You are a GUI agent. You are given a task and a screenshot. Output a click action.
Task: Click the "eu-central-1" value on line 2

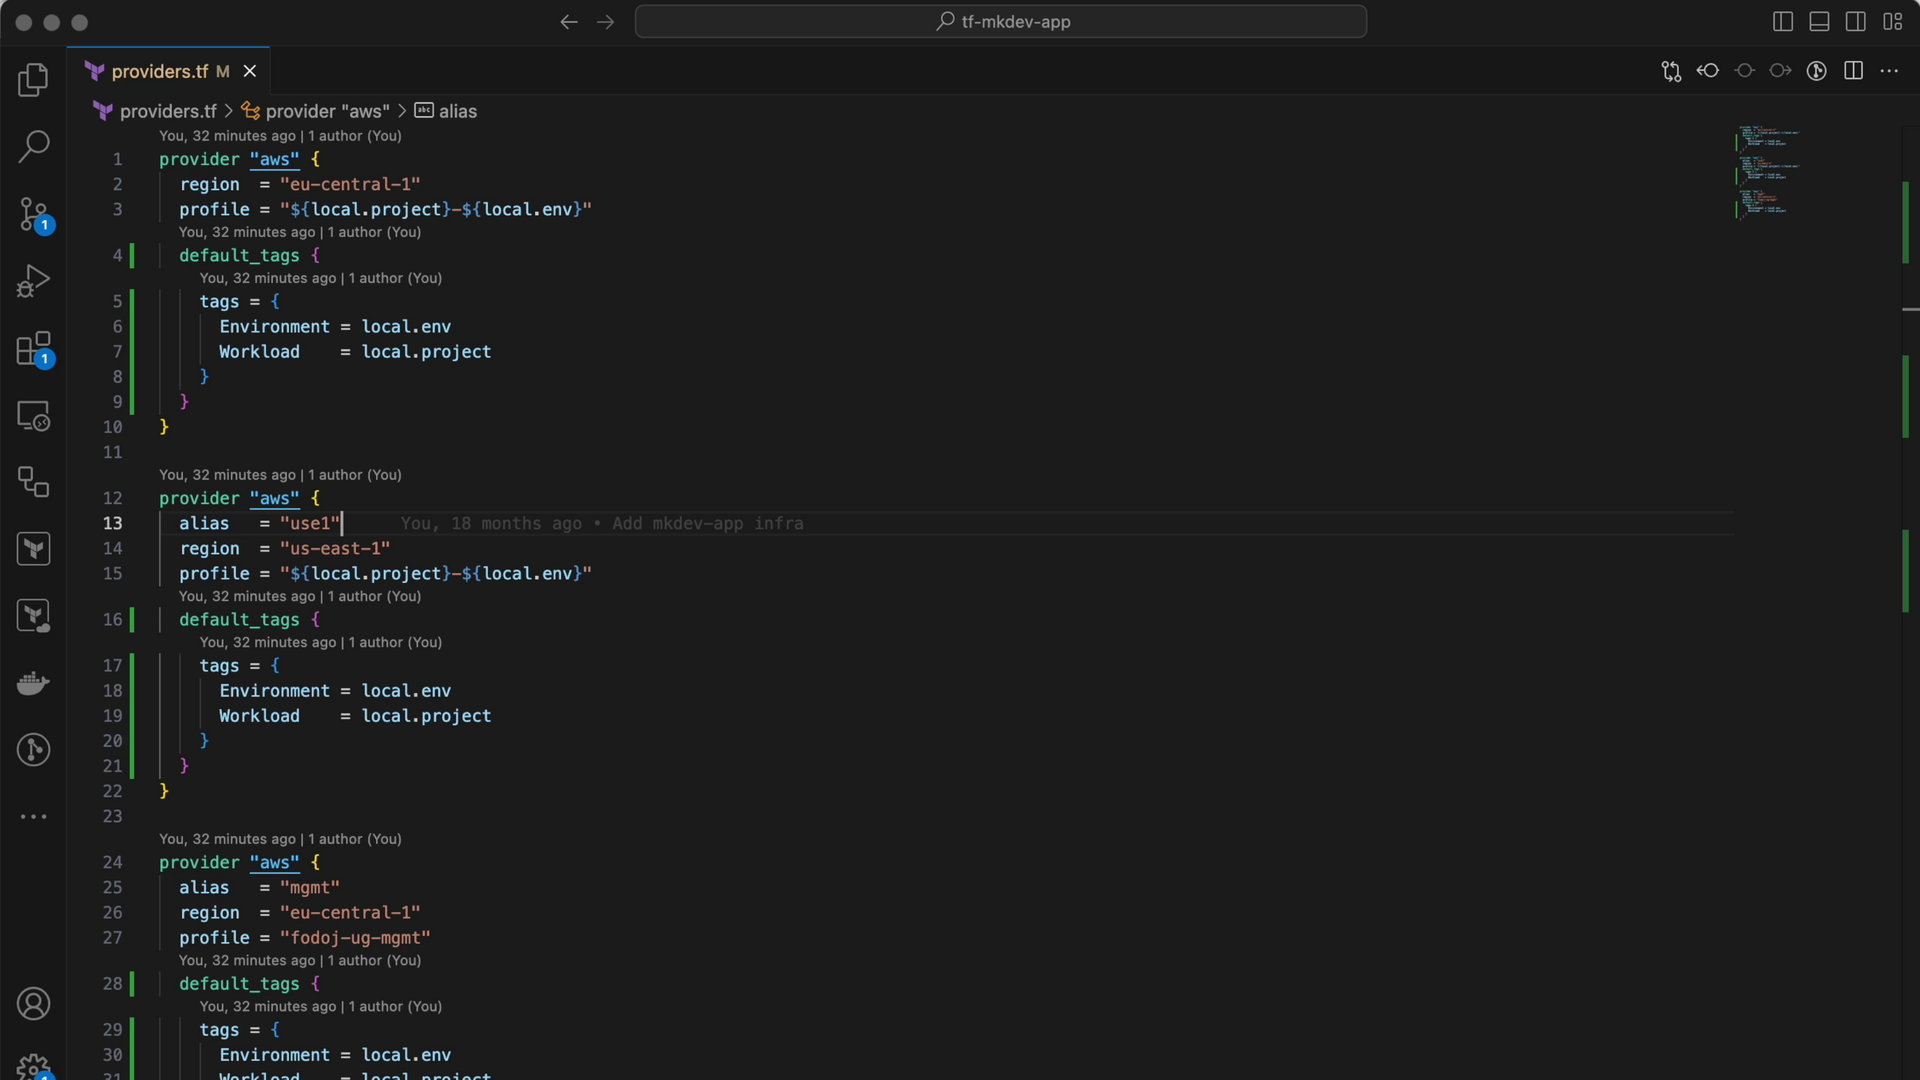tap(350, 184)
